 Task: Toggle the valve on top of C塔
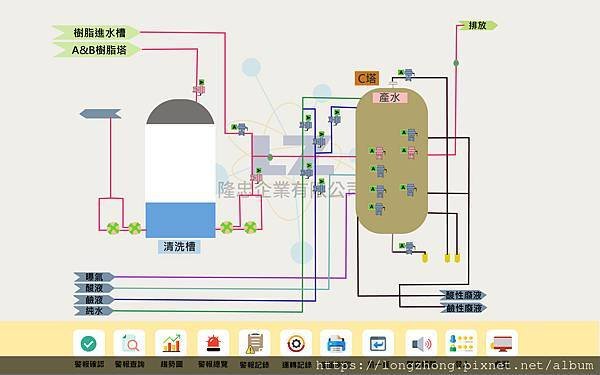(x=407, y=74)
